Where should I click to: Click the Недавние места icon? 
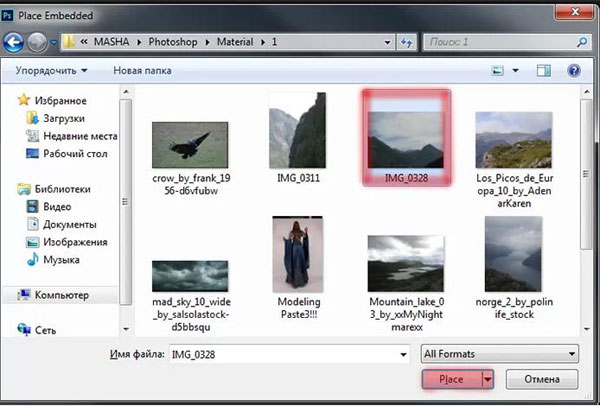coord(32,135)
